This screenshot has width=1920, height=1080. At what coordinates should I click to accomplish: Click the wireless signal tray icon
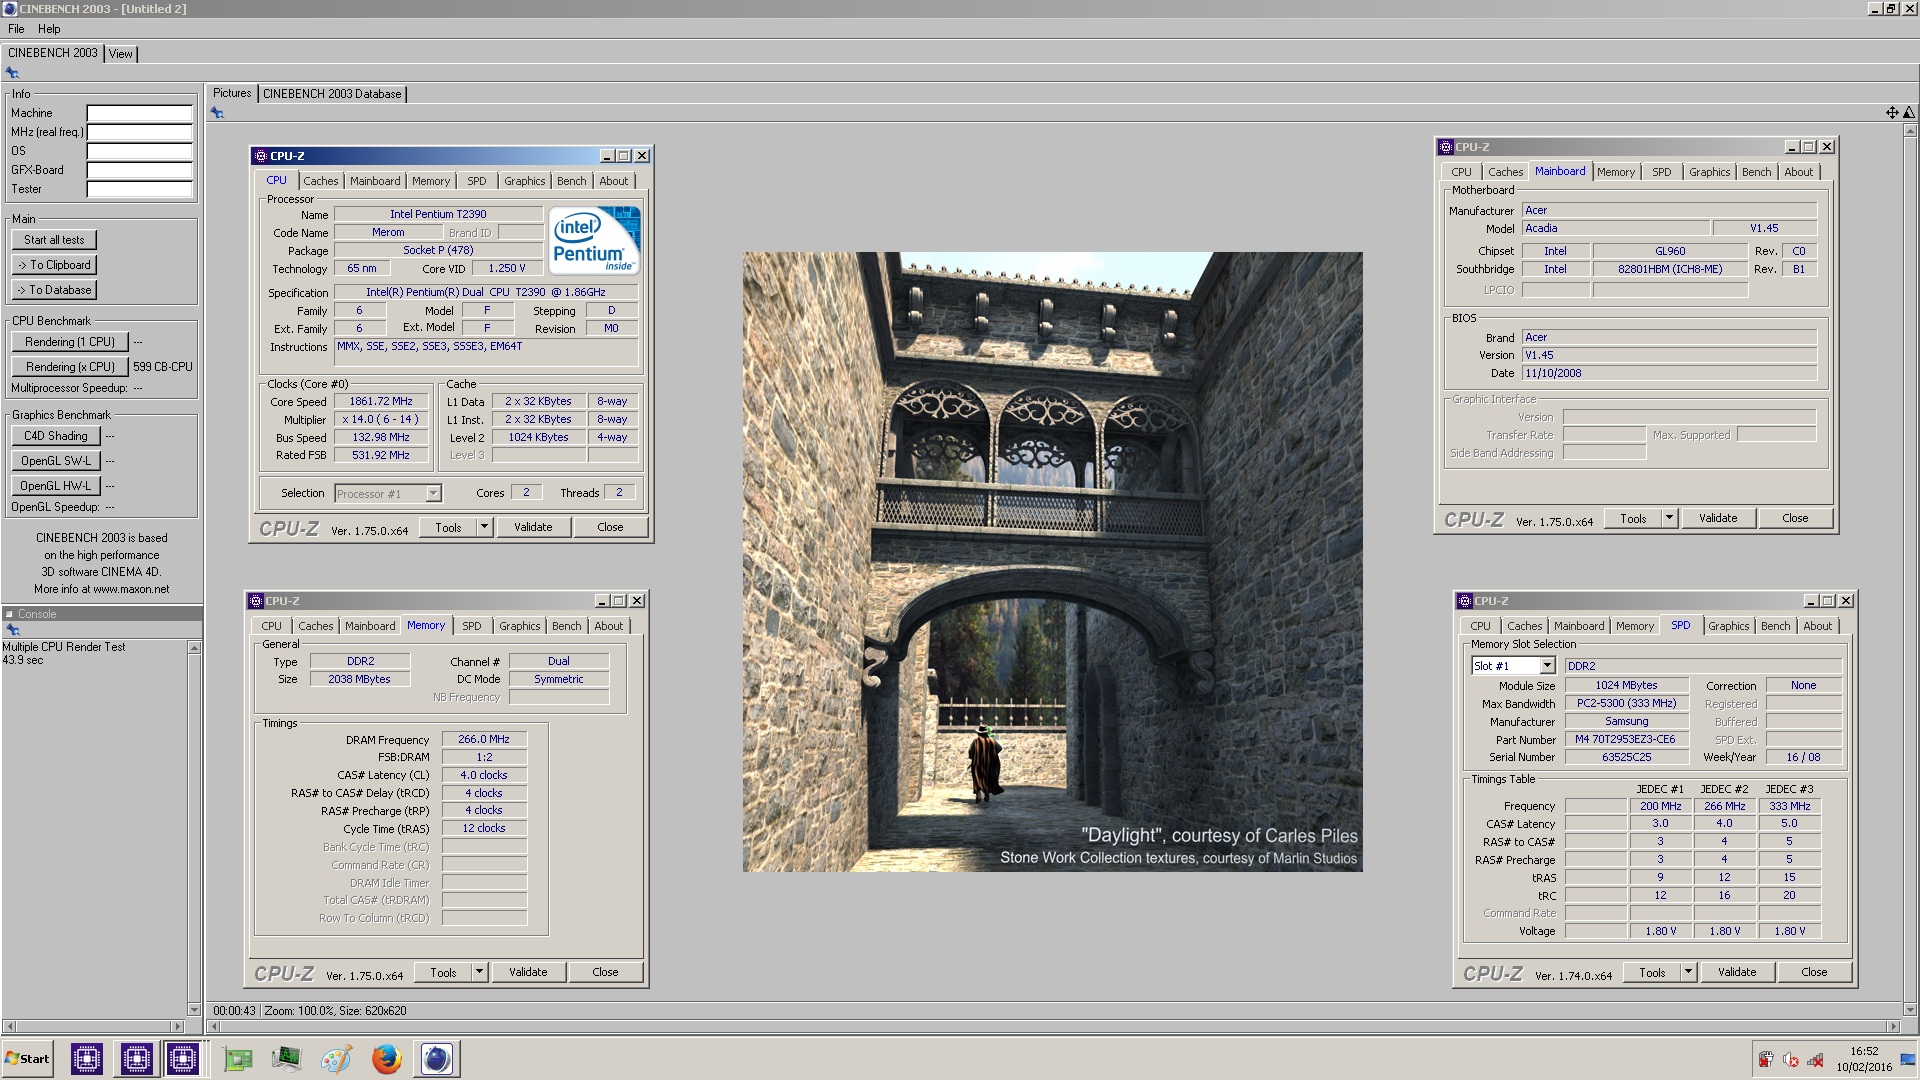(x=1815, y=1060)
